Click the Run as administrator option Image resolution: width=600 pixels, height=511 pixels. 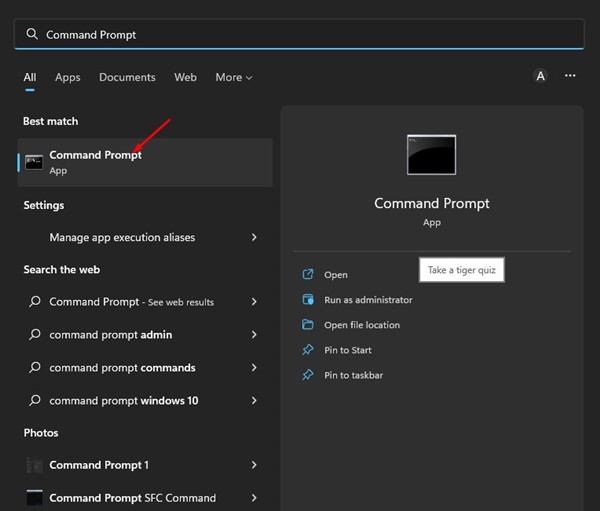click(x=368, y=299)
